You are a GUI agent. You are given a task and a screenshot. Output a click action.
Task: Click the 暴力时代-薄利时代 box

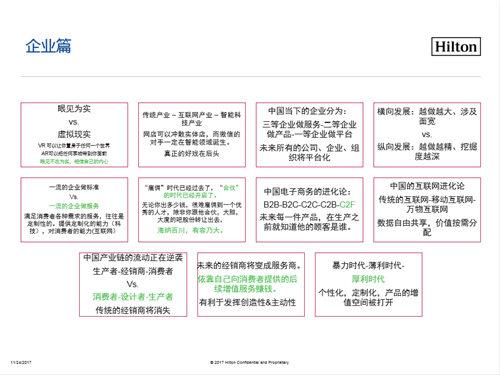point(368,284)
